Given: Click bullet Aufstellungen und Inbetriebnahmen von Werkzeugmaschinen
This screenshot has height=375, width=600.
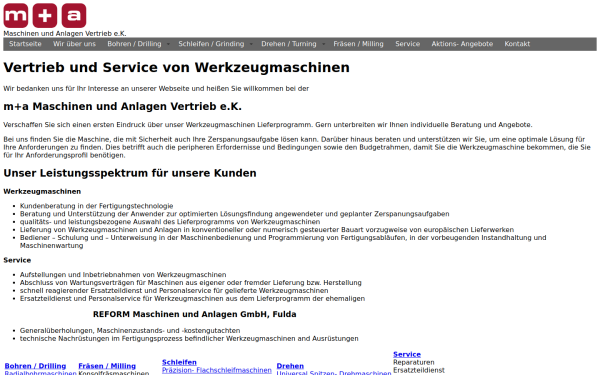Looking at the screenshot, I should coord(123,275).
